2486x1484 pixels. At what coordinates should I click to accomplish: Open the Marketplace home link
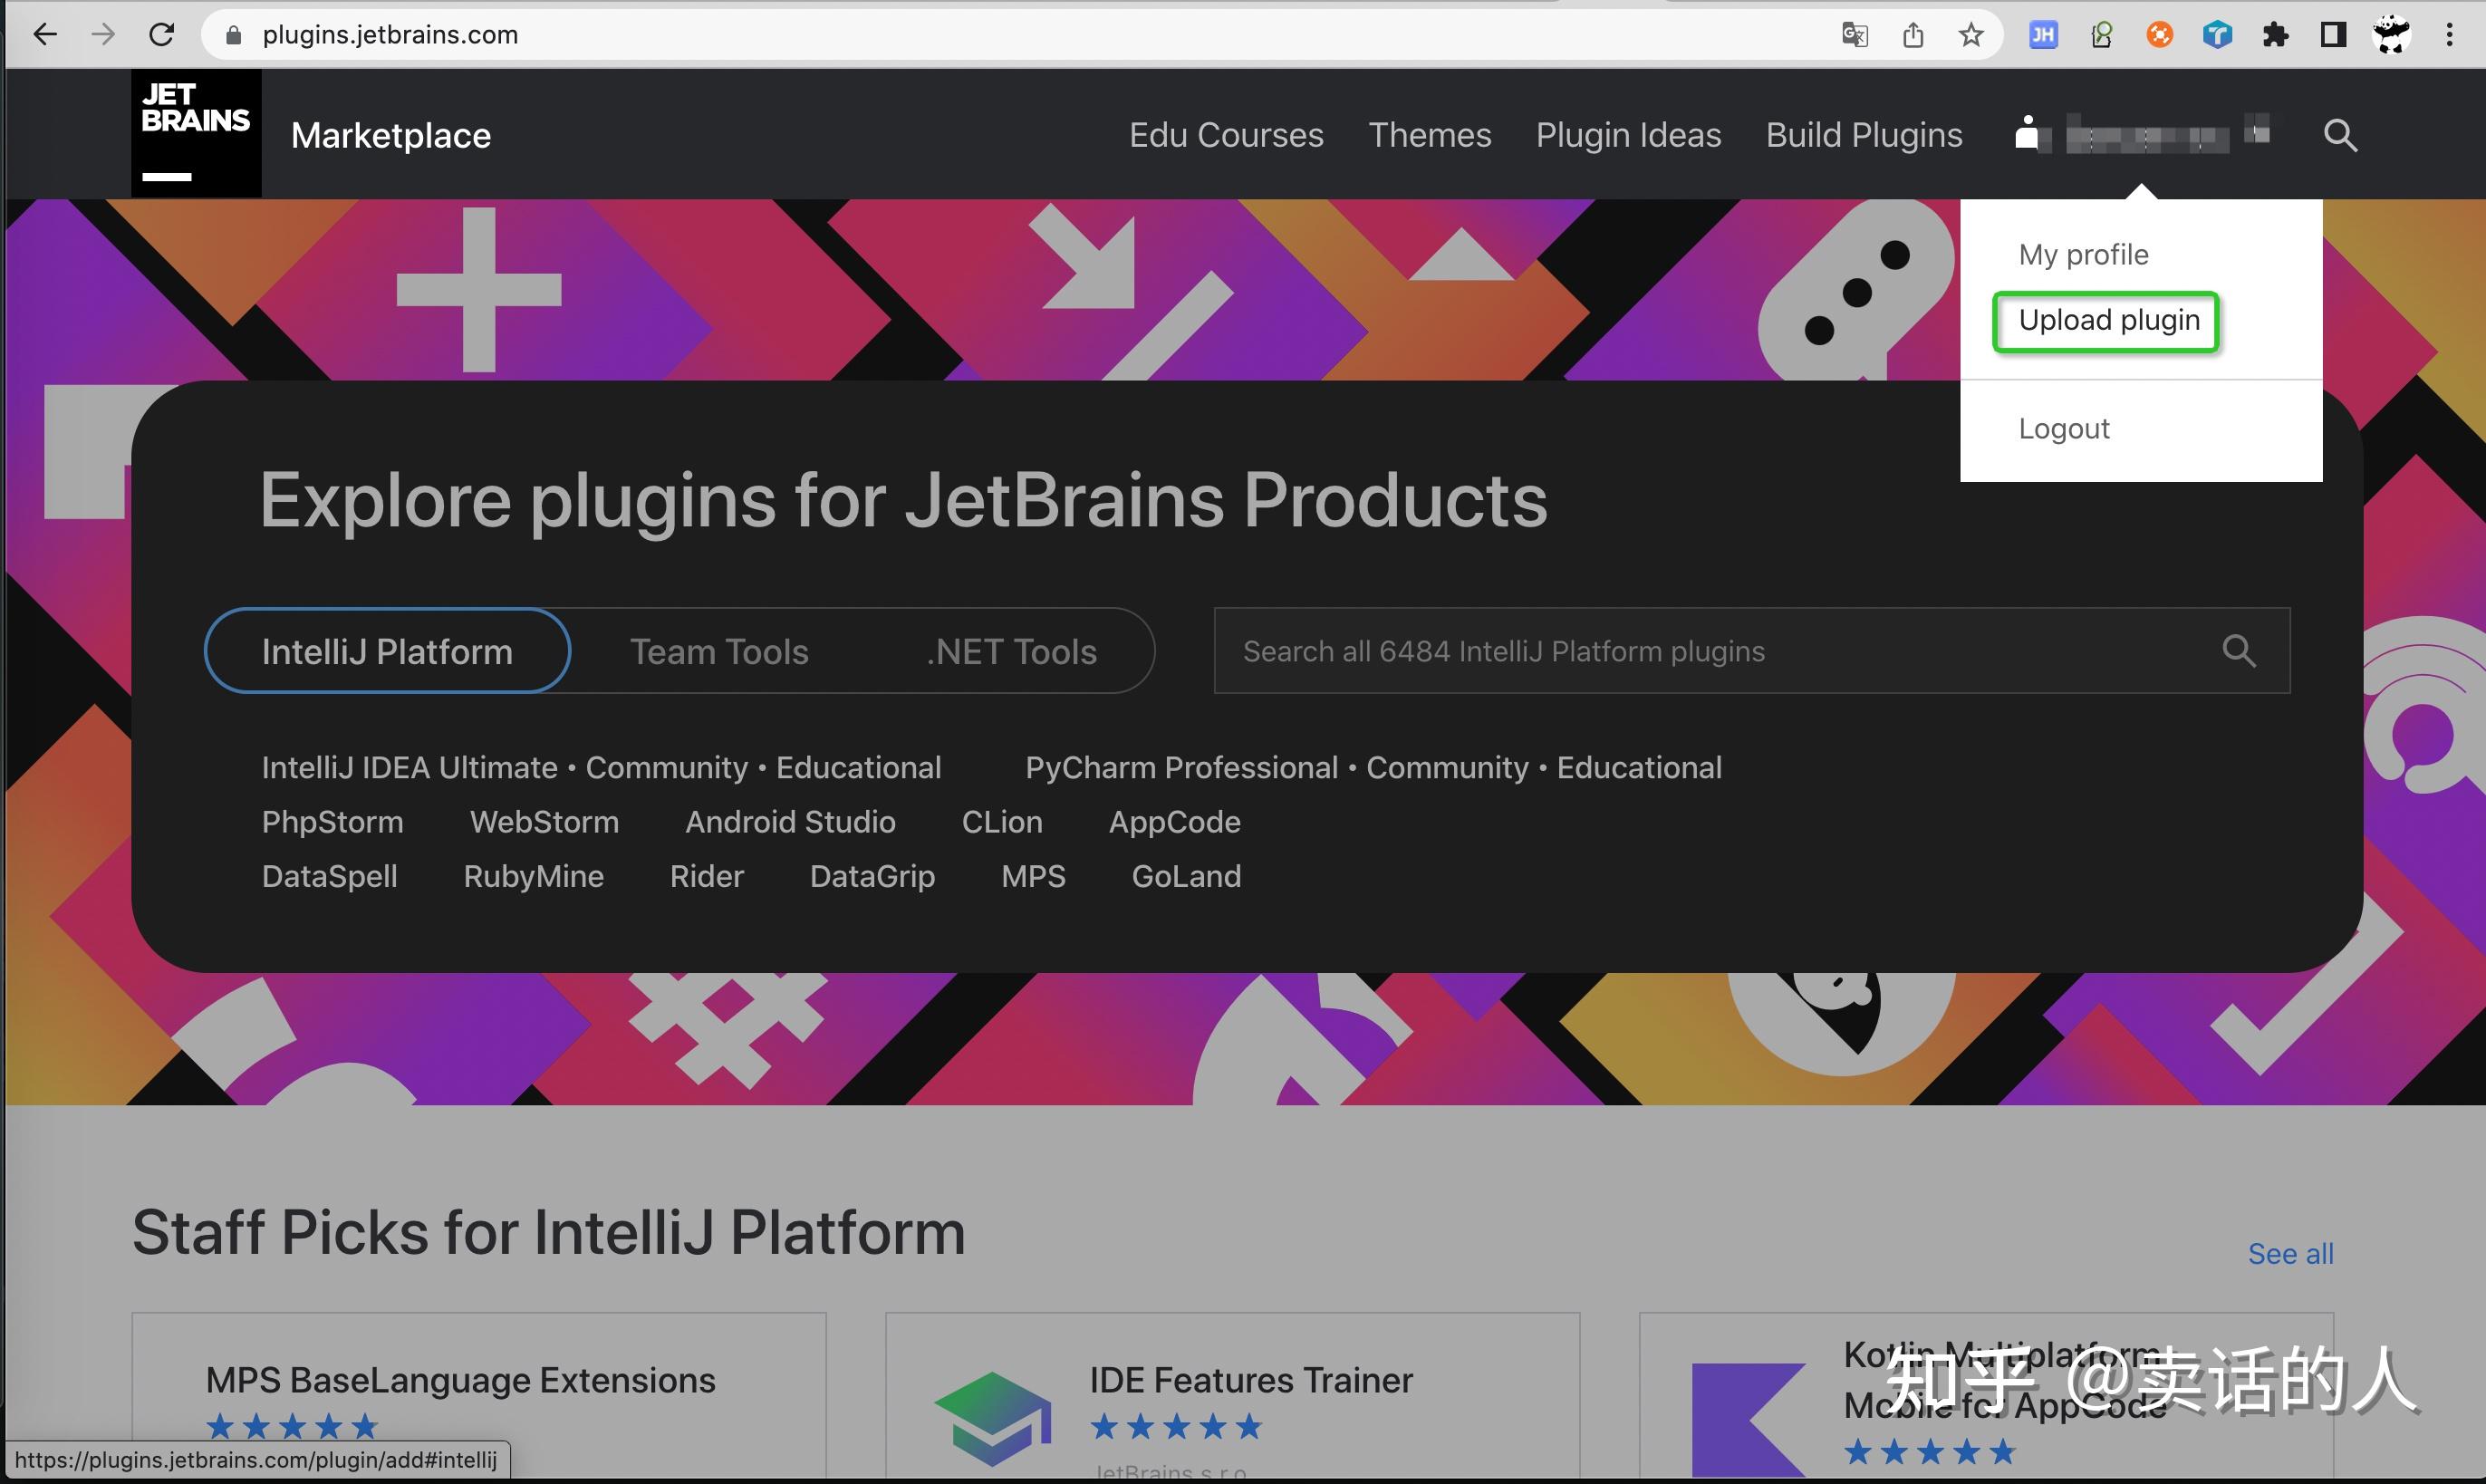(391, 135)
